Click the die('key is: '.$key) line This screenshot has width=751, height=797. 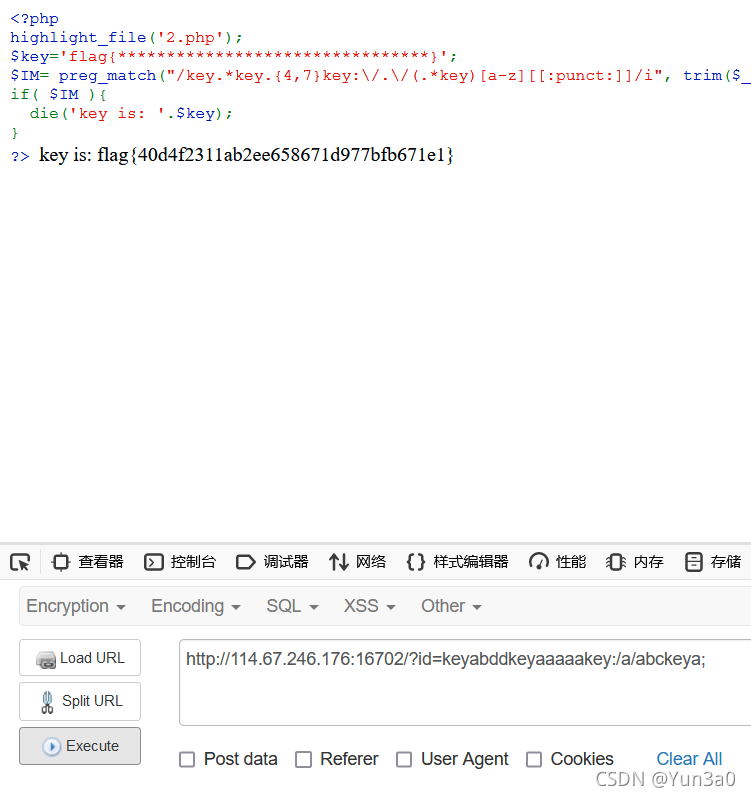tap(131, 113)
